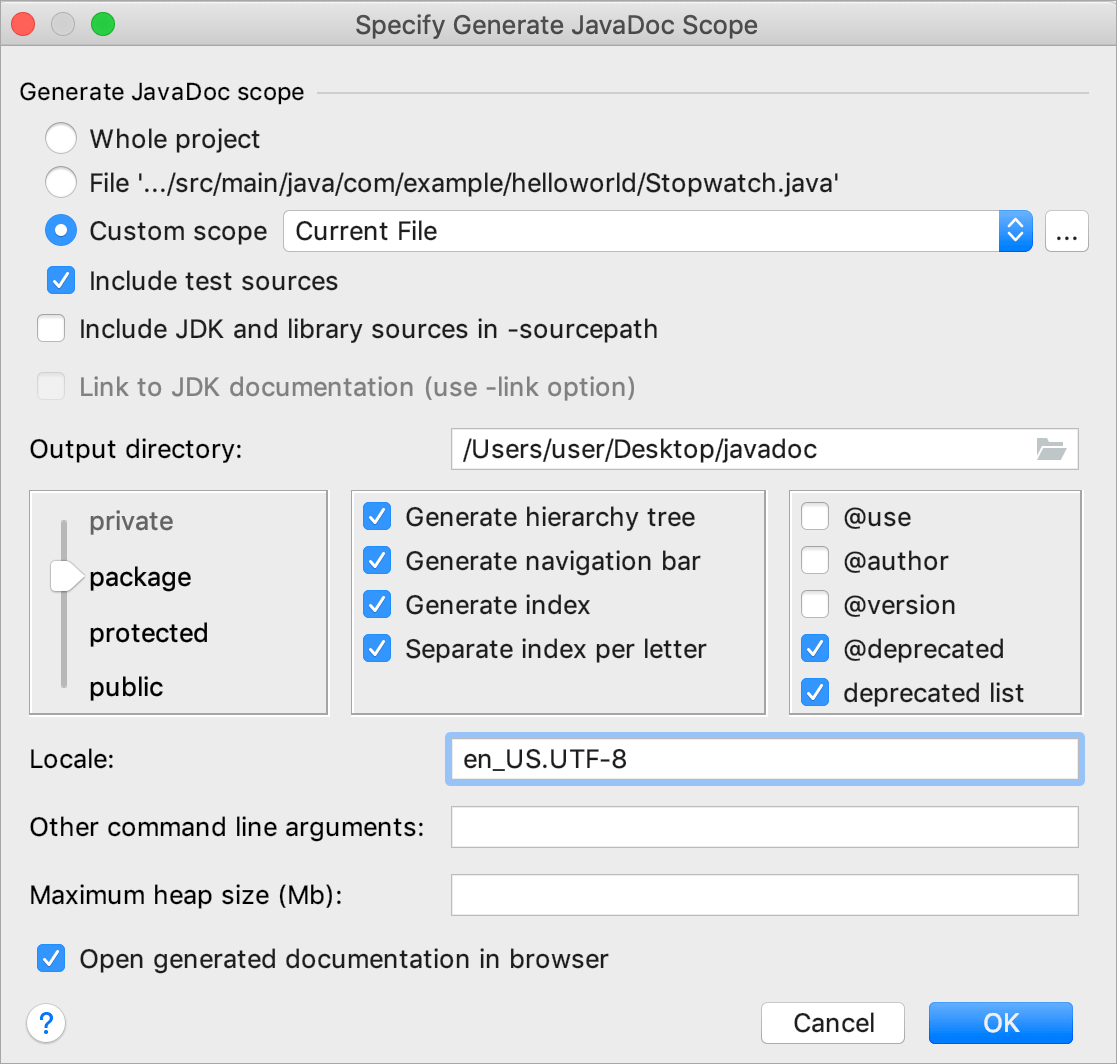Open the output directory folder browser icon
The image size is (1117, 1064).
coord(1050,449)
